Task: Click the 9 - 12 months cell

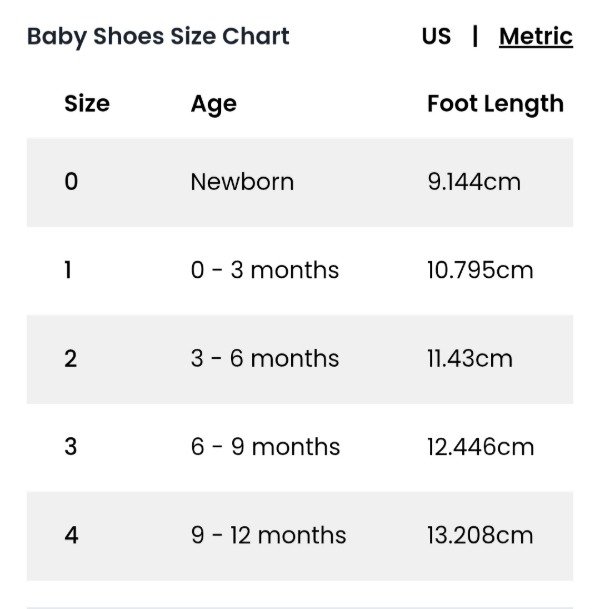Action: 268,535
